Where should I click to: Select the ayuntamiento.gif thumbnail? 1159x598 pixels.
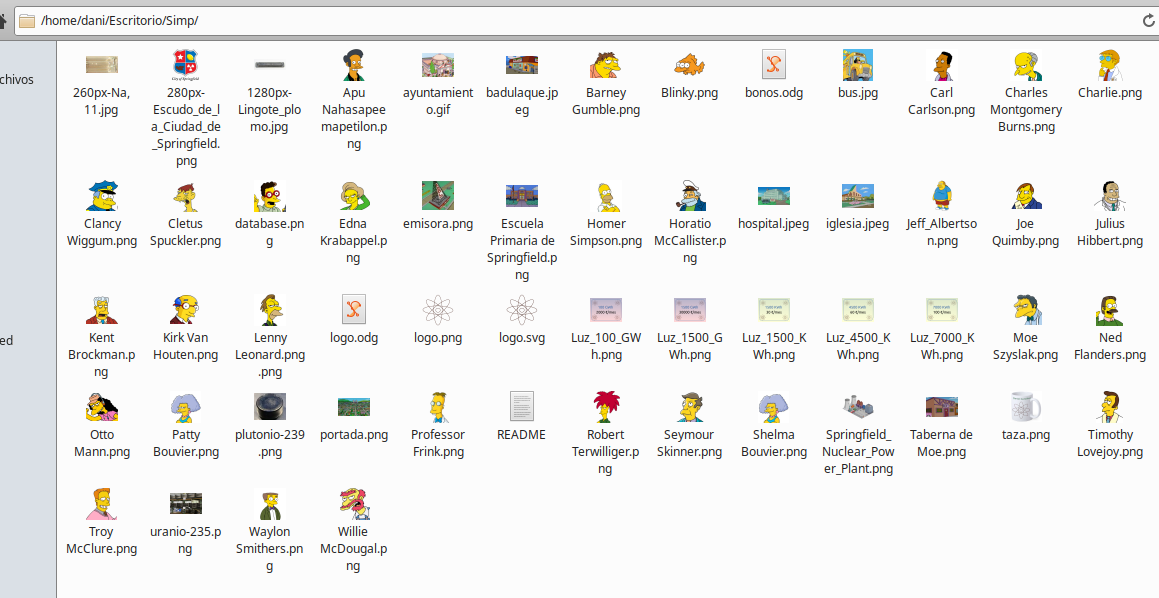pos(438,65)
